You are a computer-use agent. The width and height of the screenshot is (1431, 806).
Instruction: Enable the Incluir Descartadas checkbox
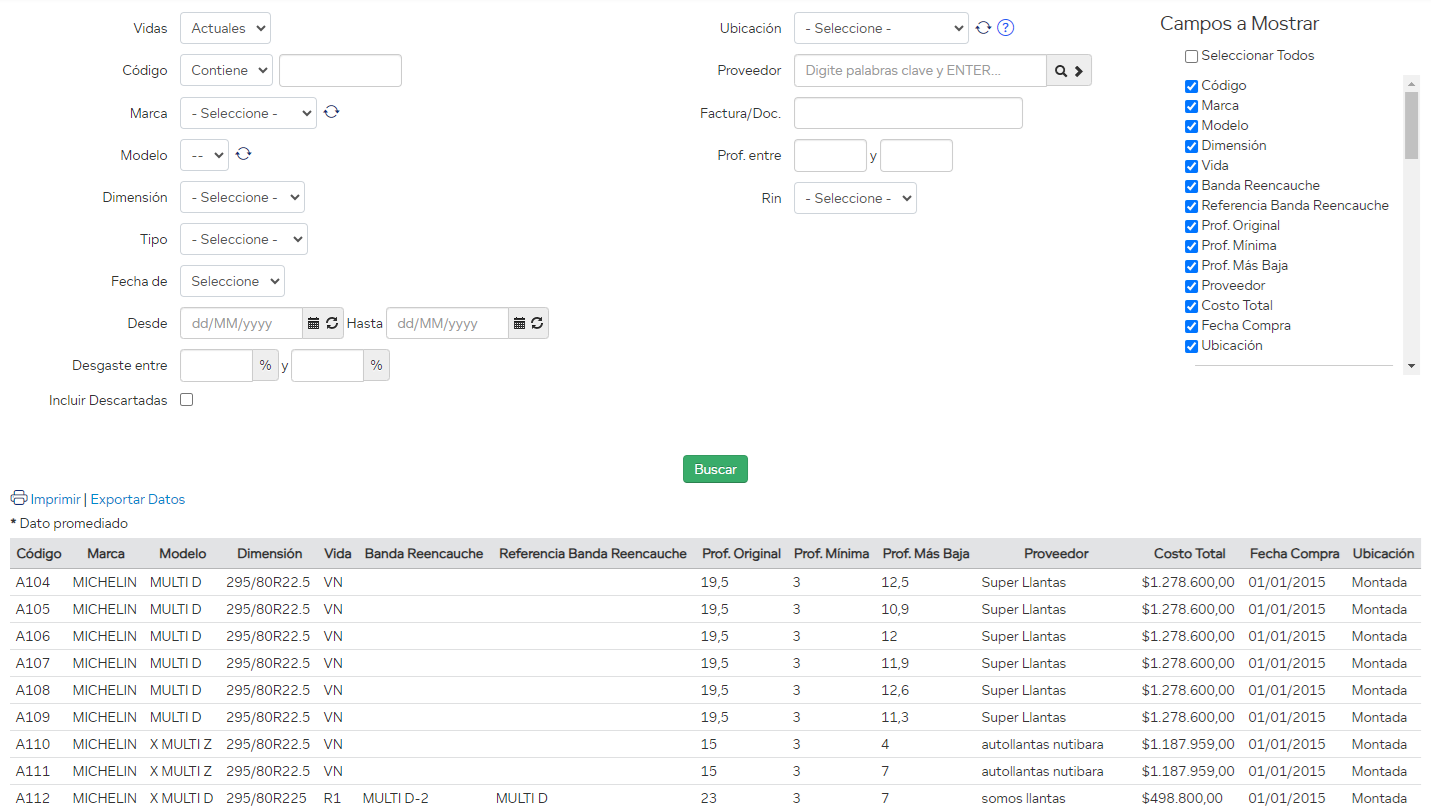(x=186, y=400)
